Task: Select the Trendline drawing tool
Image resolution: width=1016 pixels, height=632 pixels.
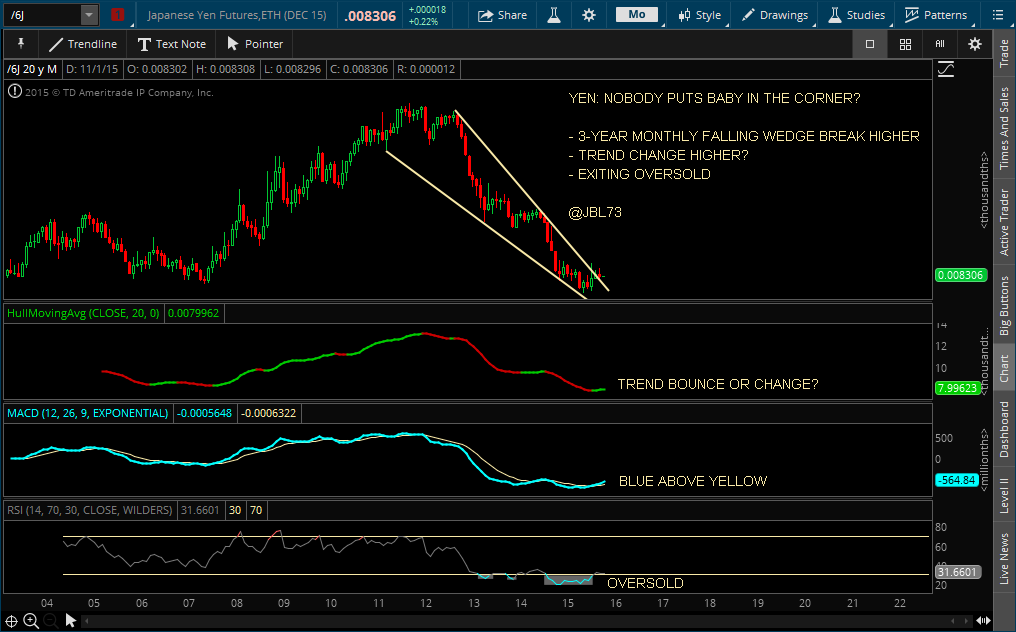Action: (x=83, y=44)
